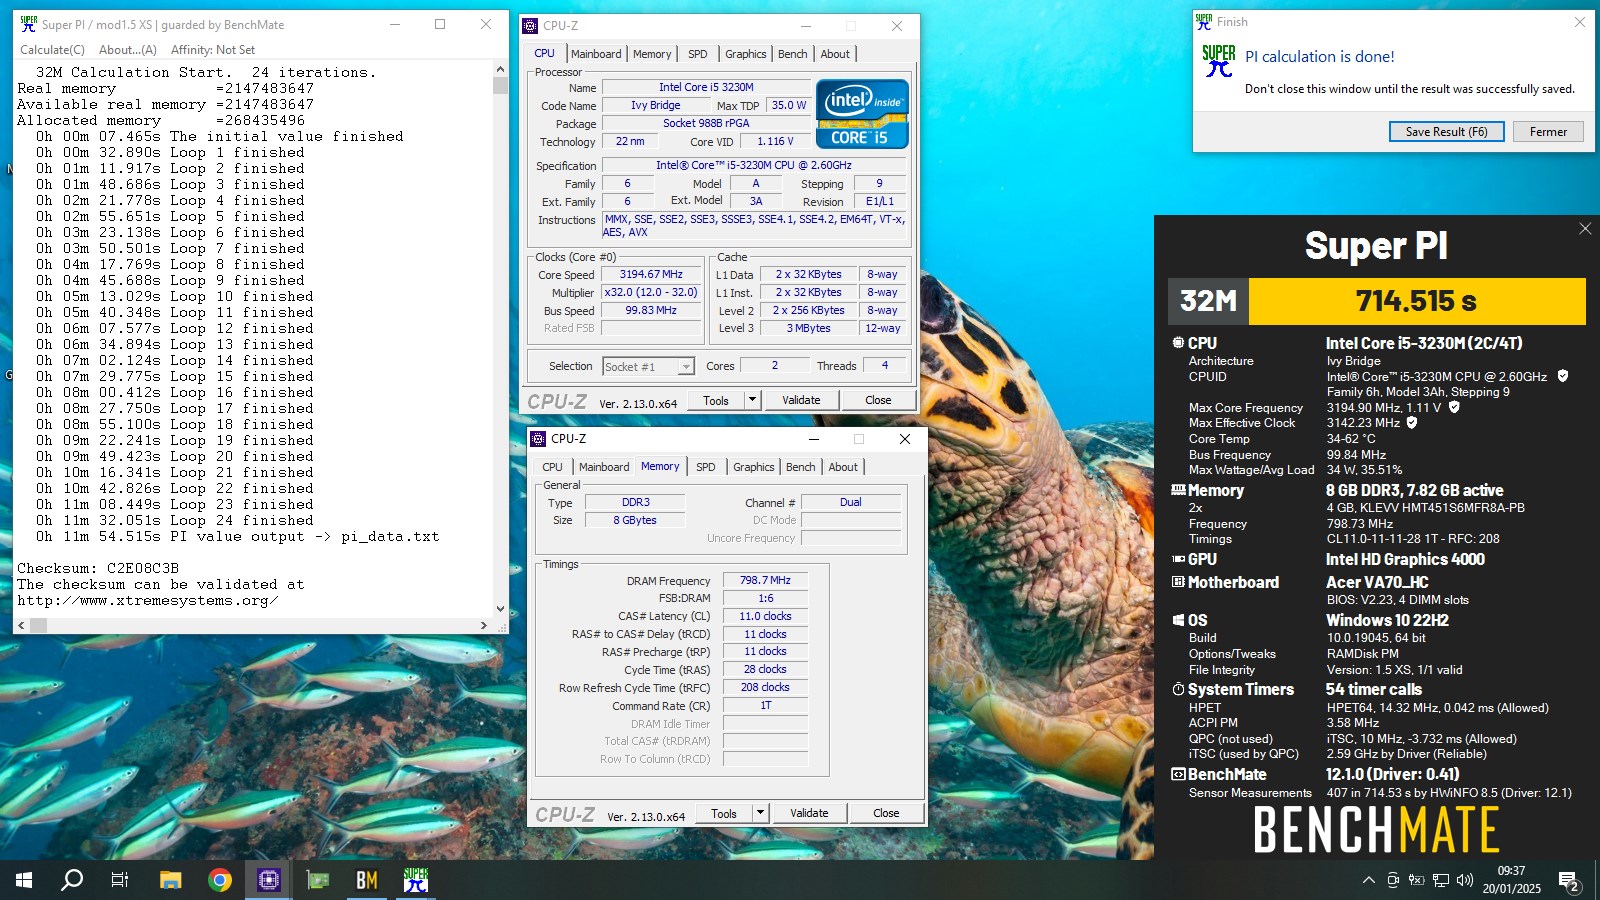Open Graphics tab in top CPU-Z window
1600x900 pixels.
click(x=746, y=54)
